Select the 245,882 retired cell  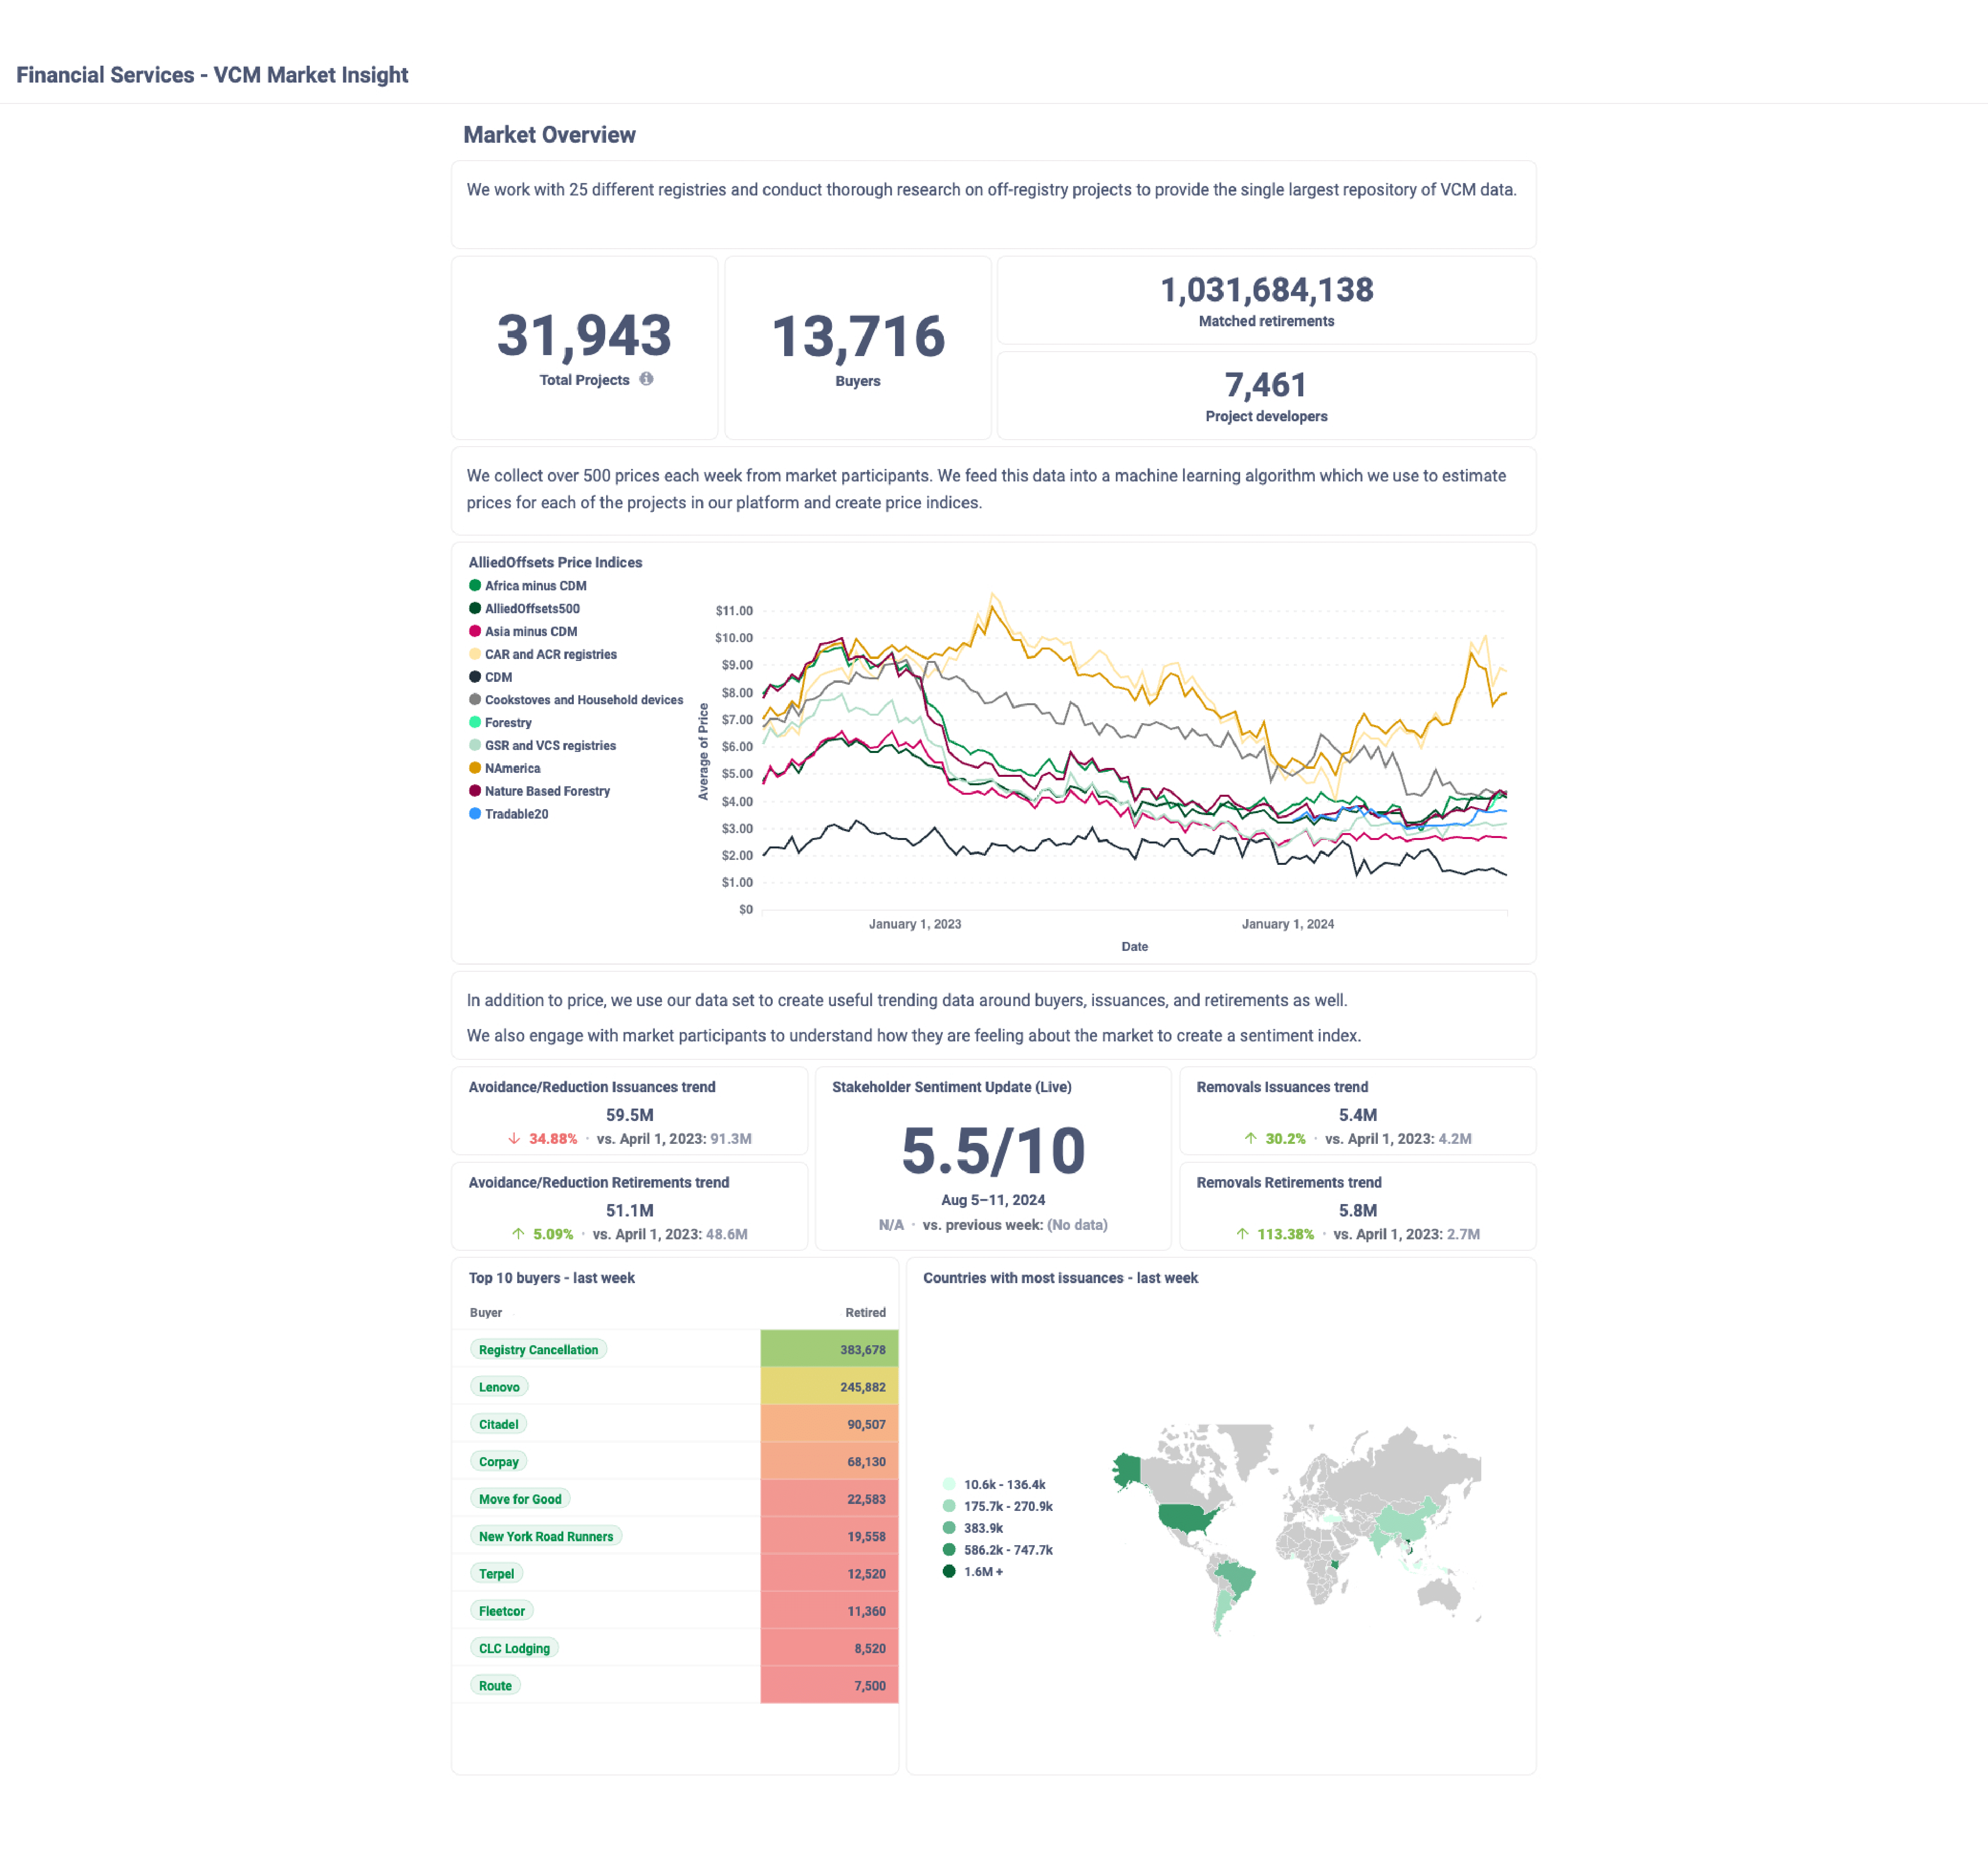829,1387
